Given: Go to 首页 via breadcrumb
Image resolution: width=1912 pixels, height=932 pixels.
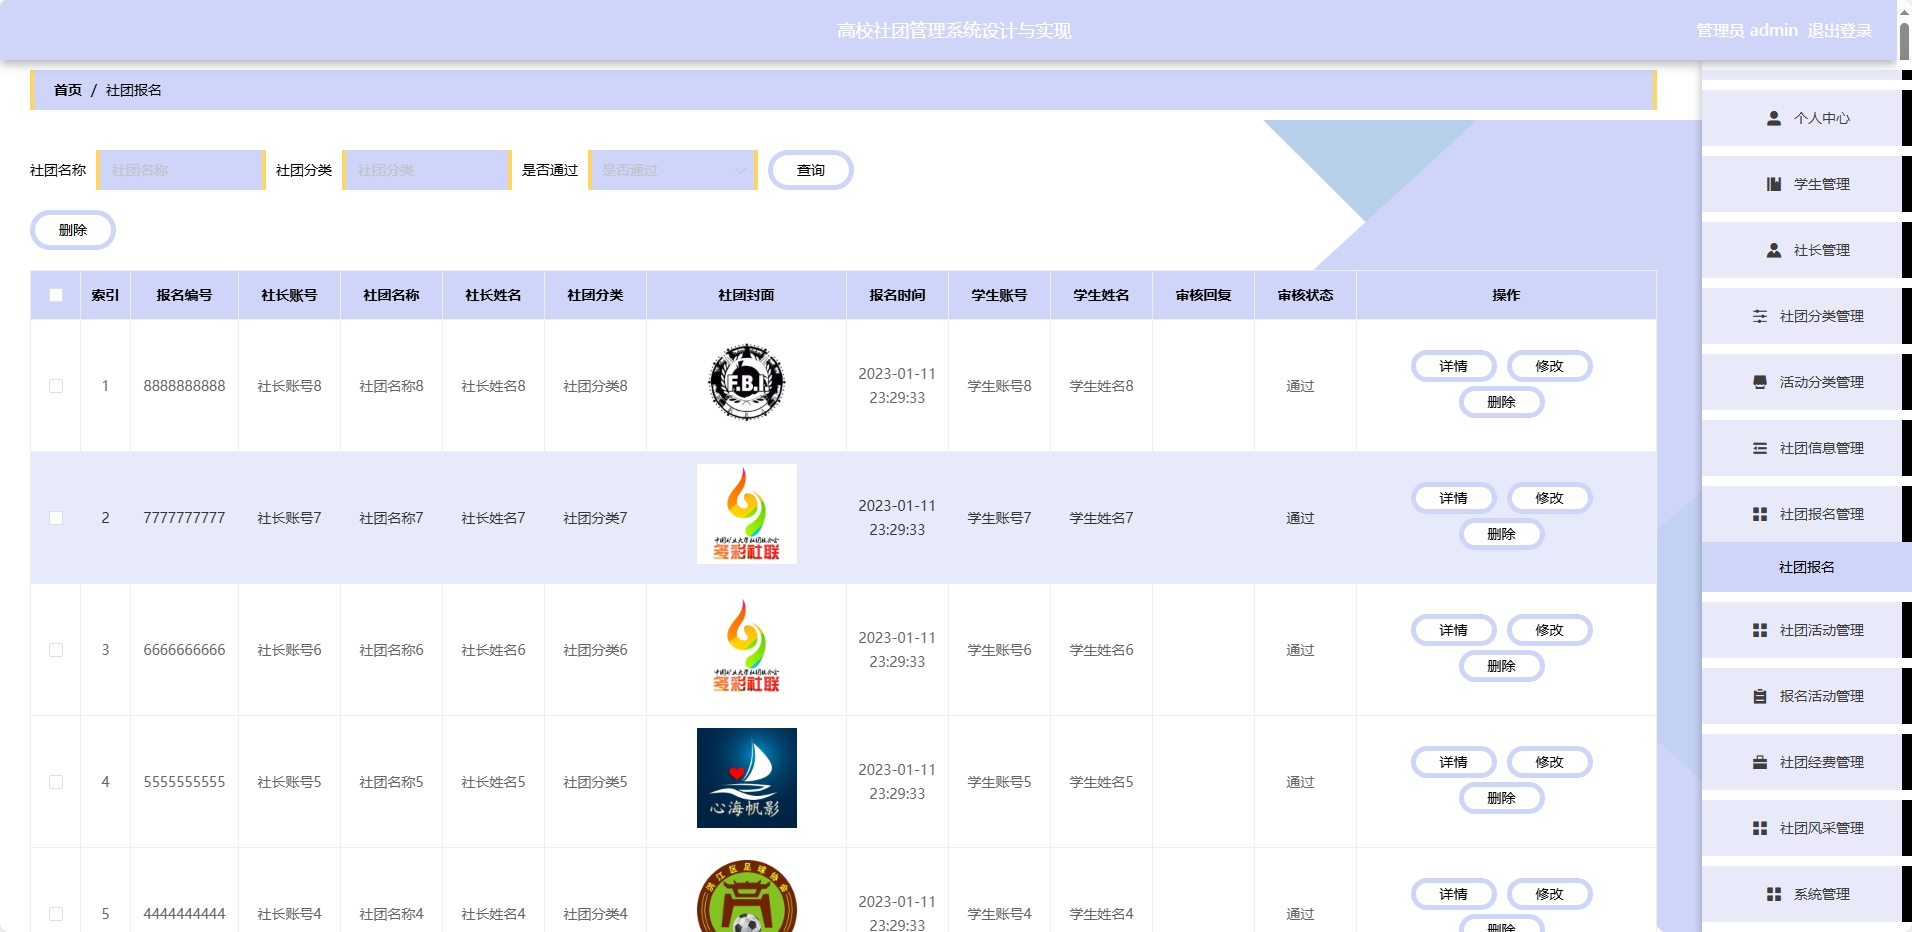Looking at the screenshot, I should tap(68, 90).
